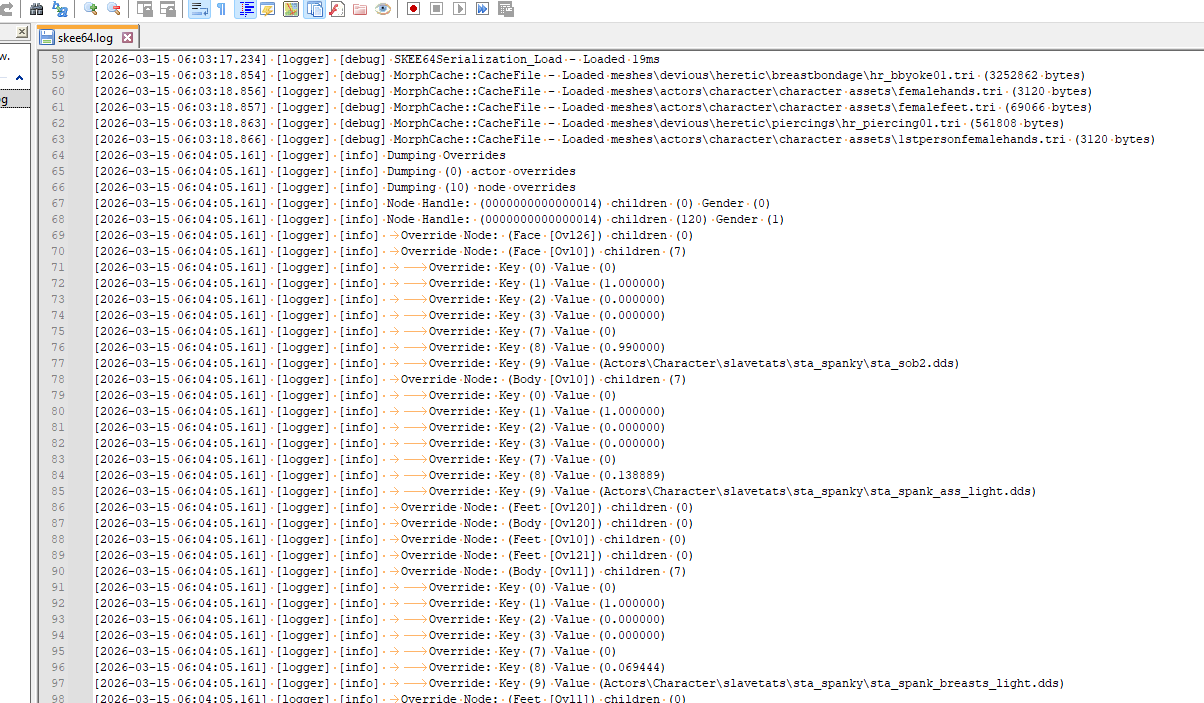Screen dimensions: 1204x703
Task: Open the Find dialog binoculars icon
Action: click(x=36, y=9)
